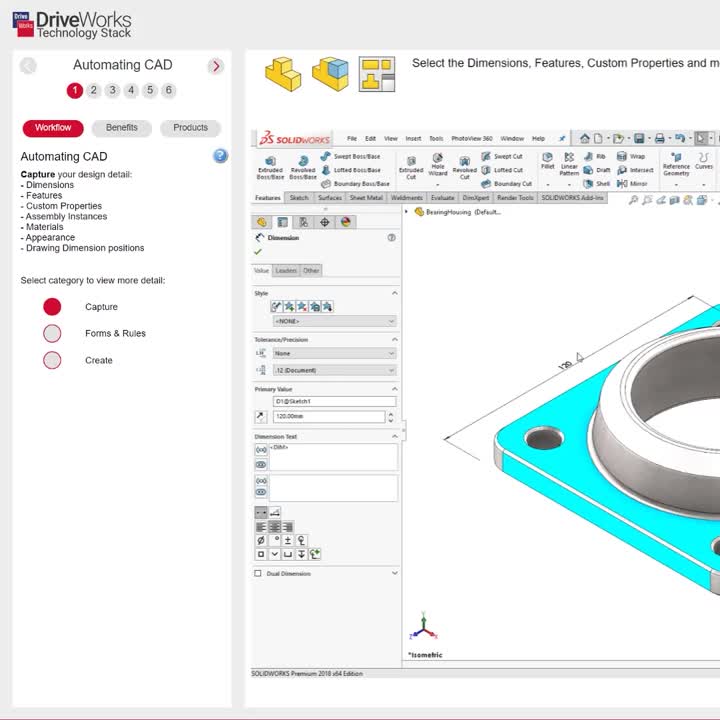Select the Mirror feature

pyautogui.click(x=632, y=184)
